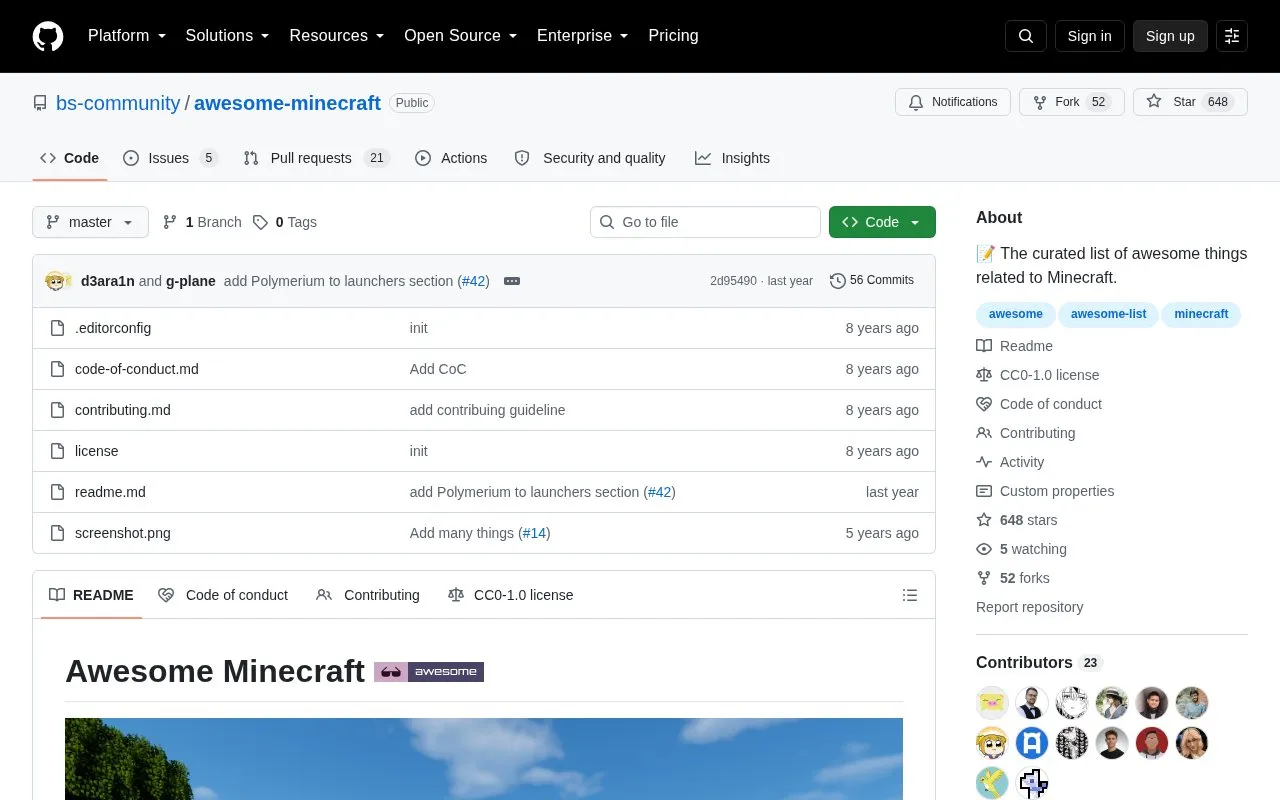
Task: Click the Sign in button
Action: (x=1089, y=36)
